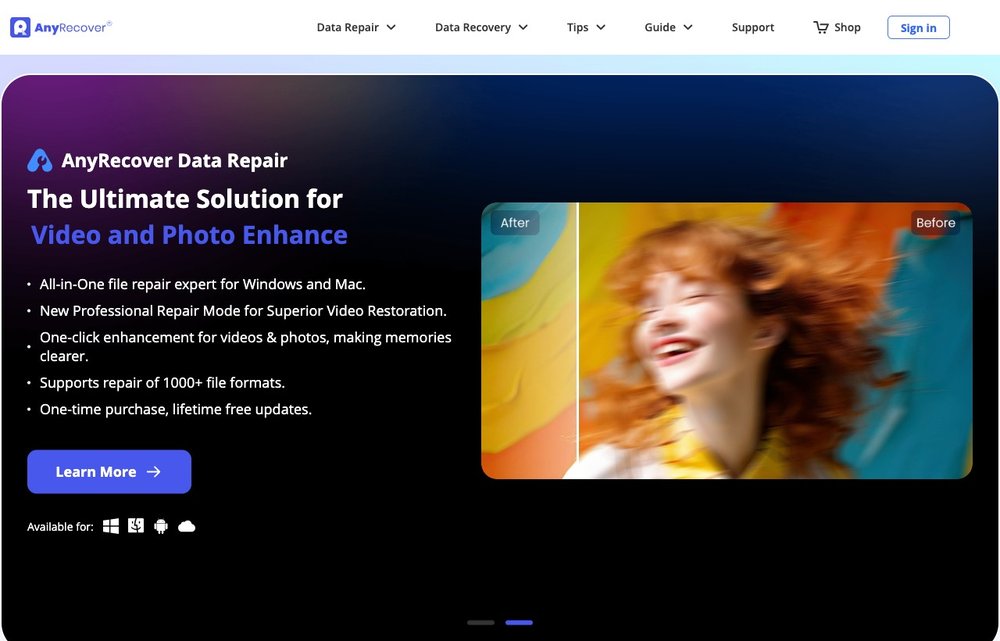
Task: Click 'All-in-One file repair expert' bullet text
Action: point(202,284)
